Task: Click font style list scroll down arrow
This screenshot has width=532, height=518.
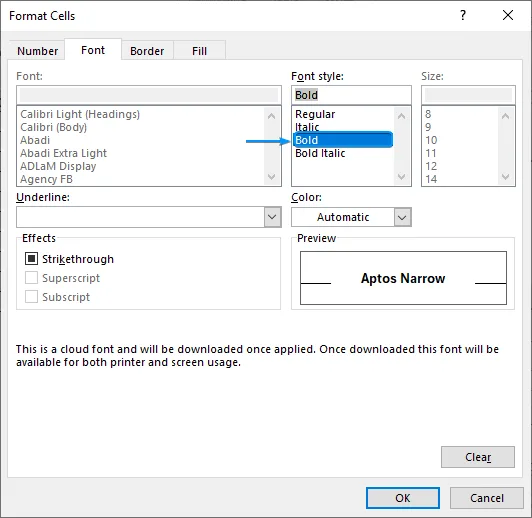Action: tap(401, 177)
